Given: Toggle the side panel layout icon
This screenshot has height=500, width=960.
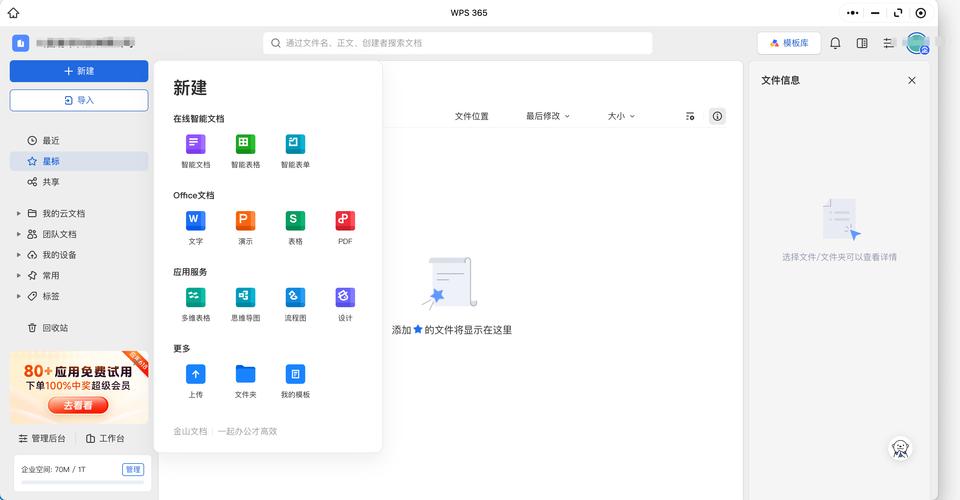Looking at the screenshot, I should (862, 43).
